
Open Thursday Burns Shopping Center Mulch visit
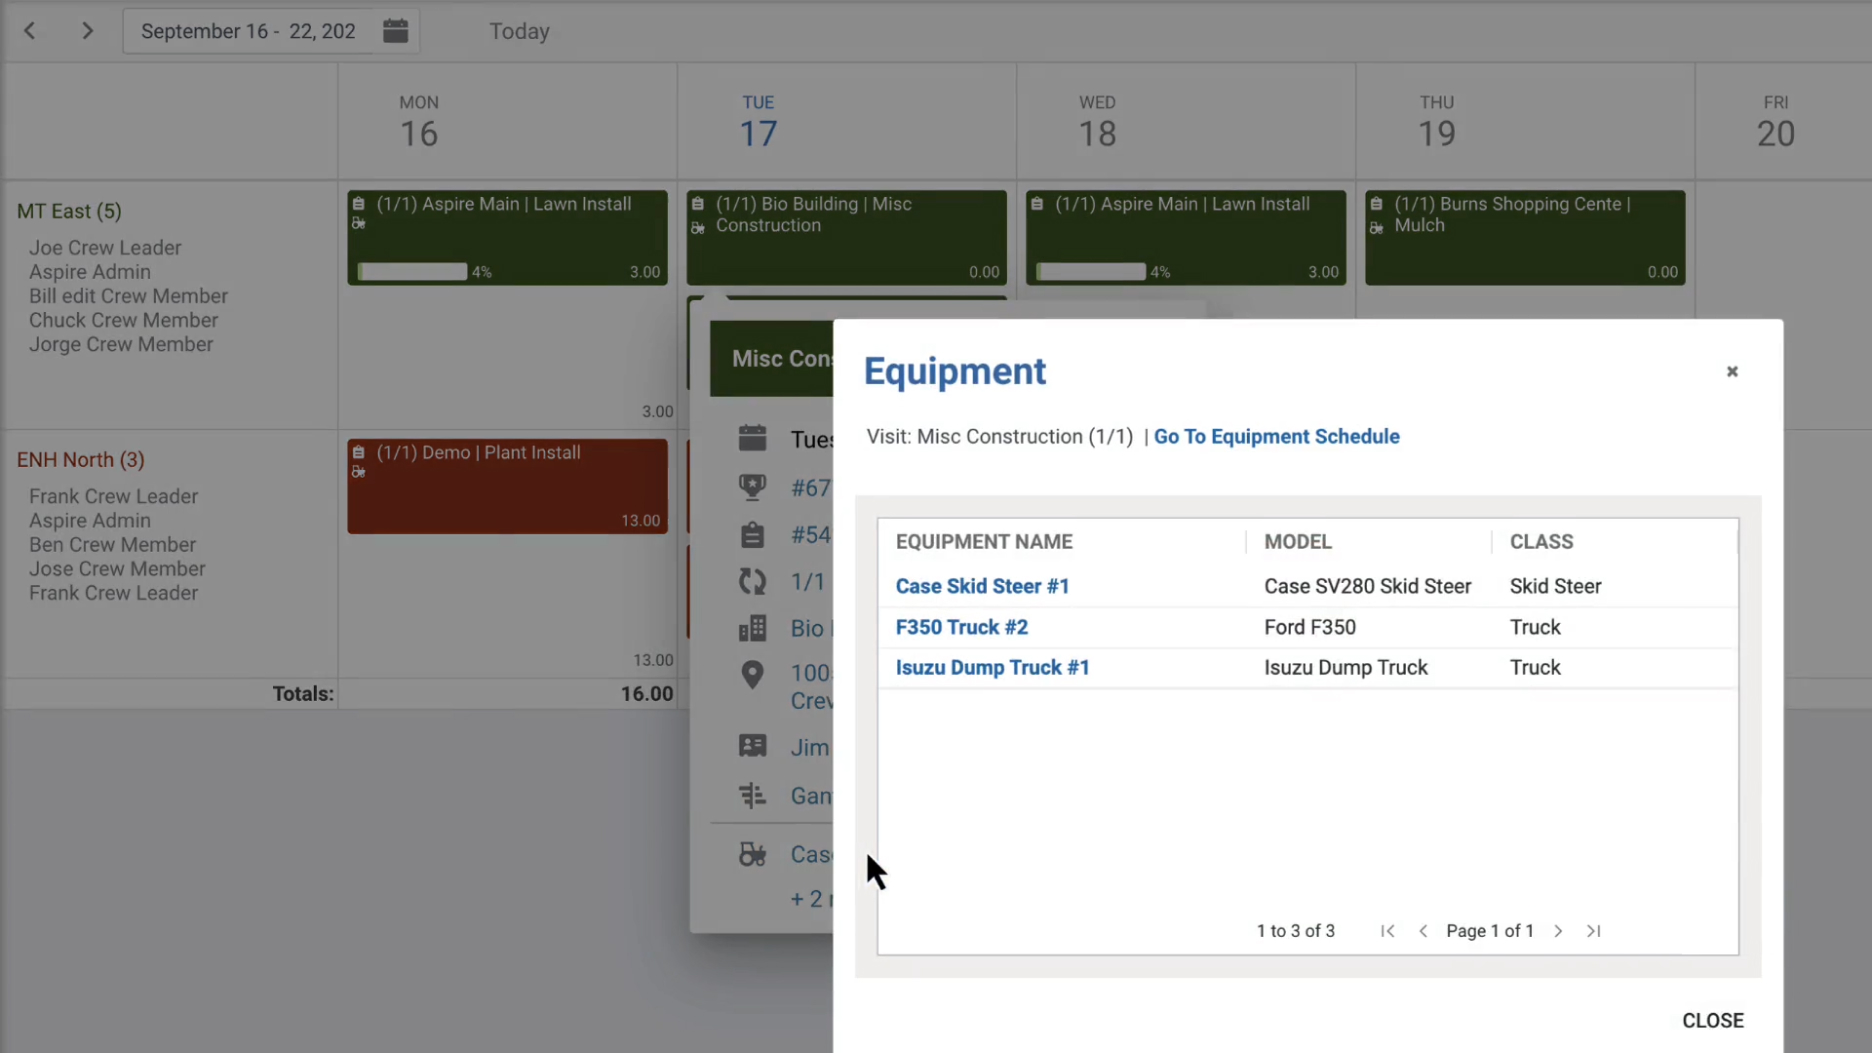[x=1525, y=238]
